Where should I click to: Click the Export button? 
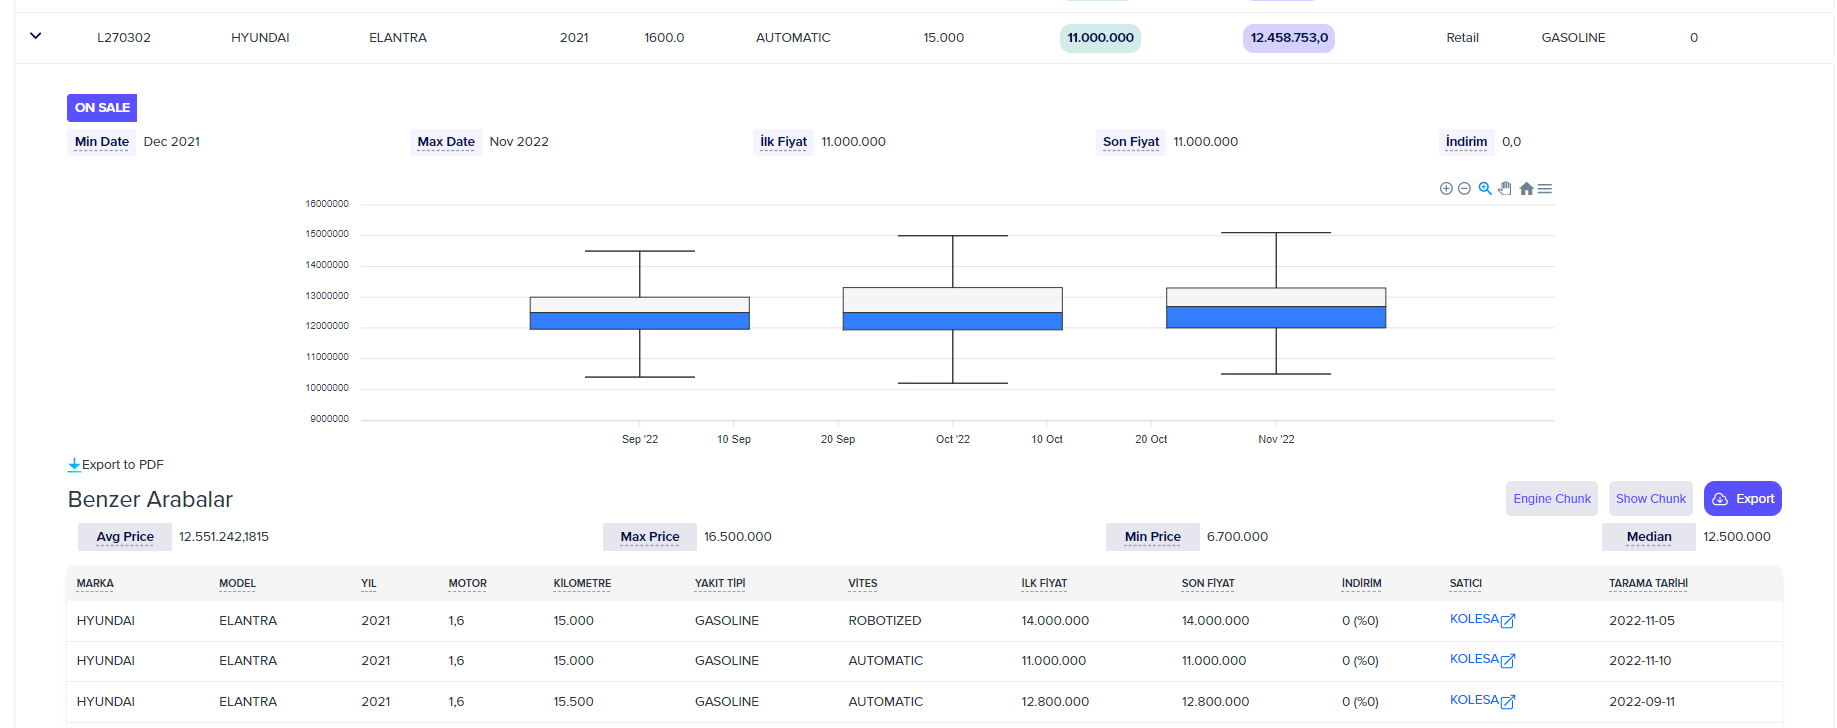tap(1743, 498)
